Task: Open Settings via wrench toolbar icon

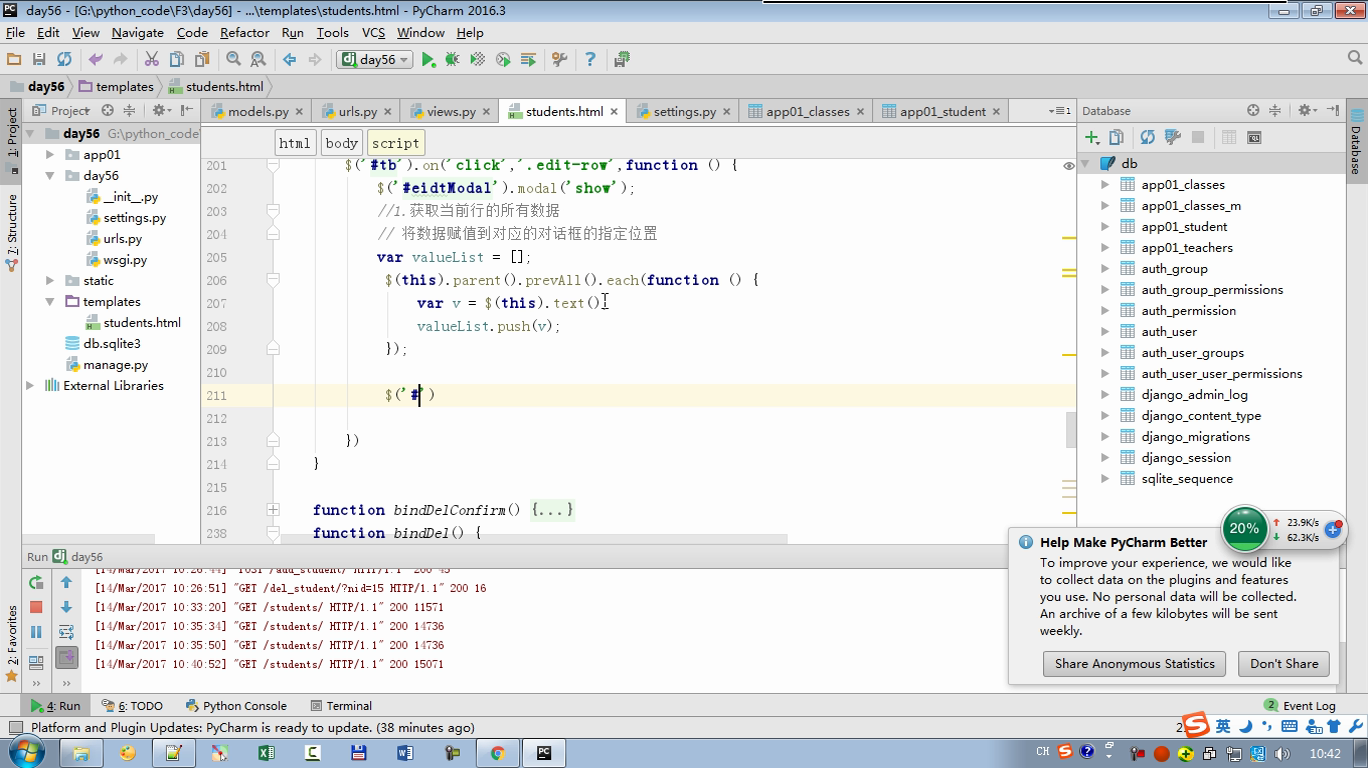Action: tap(560, 60)
